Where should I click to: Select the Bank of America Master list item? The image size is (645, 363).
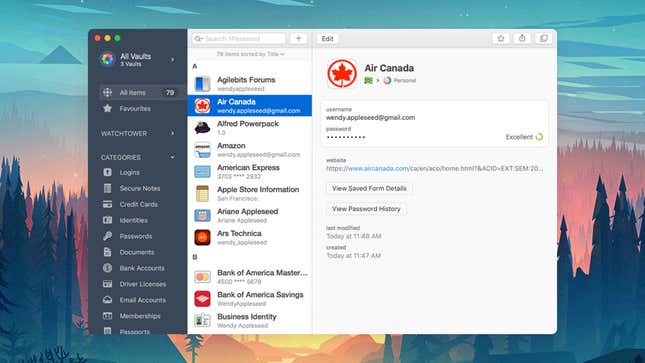[x=250, y=277]
